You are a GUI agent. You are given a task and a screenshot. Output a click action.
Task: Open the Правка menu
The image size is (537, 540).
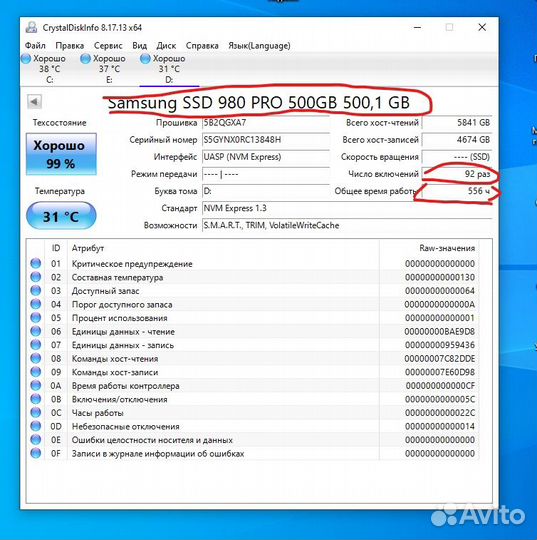click(x=70, y=45)
